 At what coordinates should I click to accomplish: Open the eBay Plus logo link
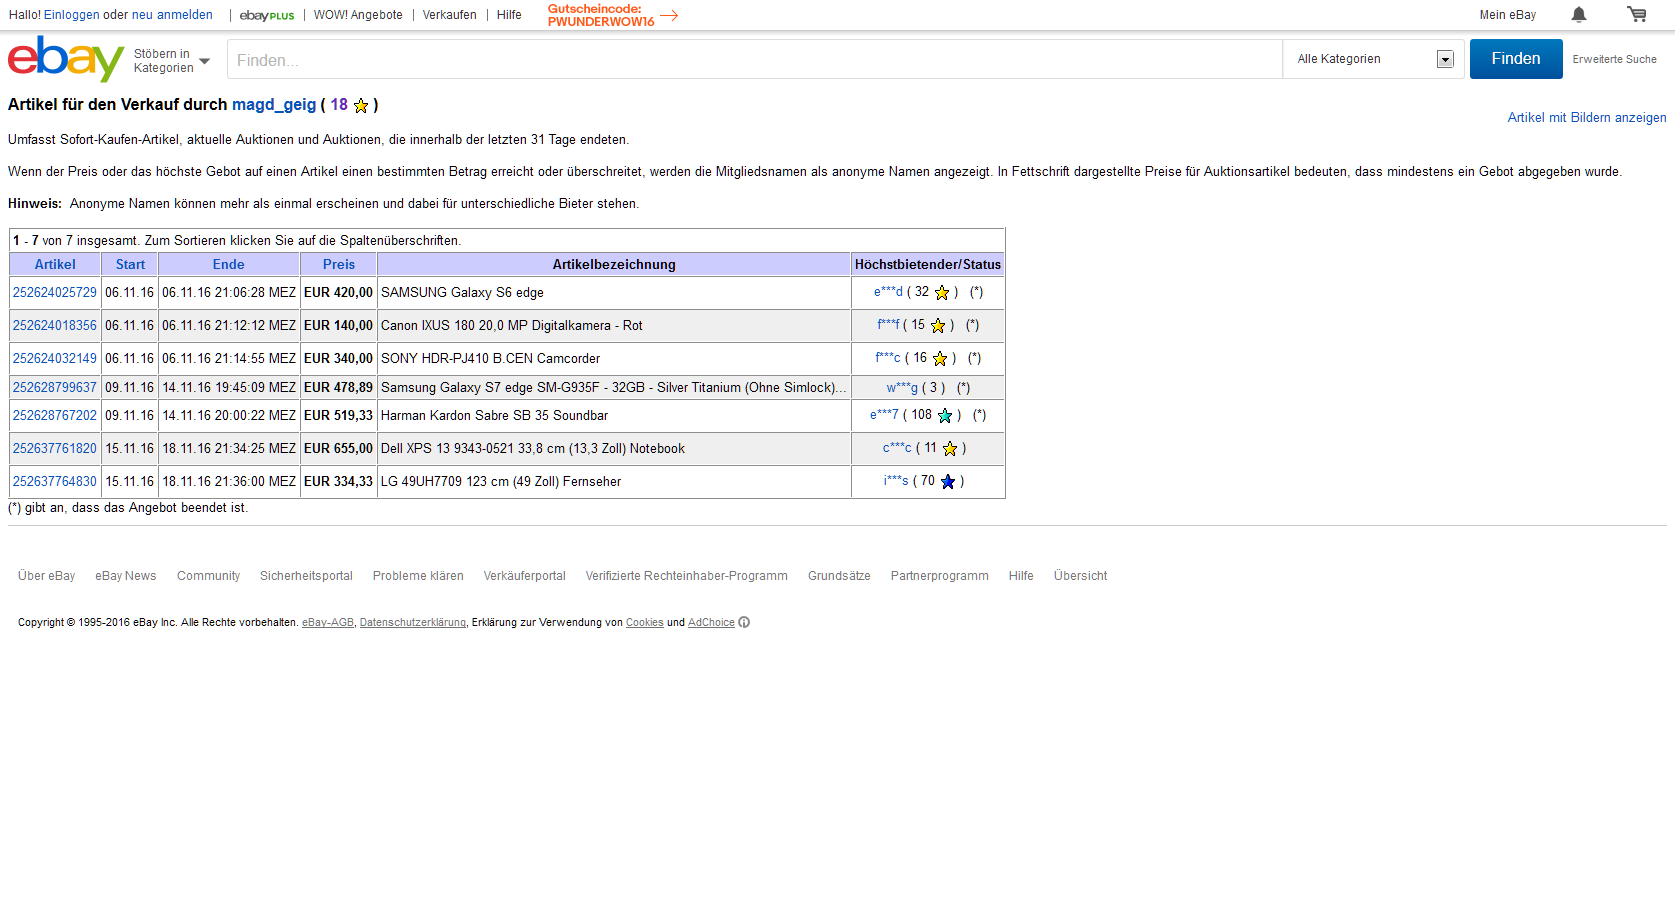coord(267,15)
